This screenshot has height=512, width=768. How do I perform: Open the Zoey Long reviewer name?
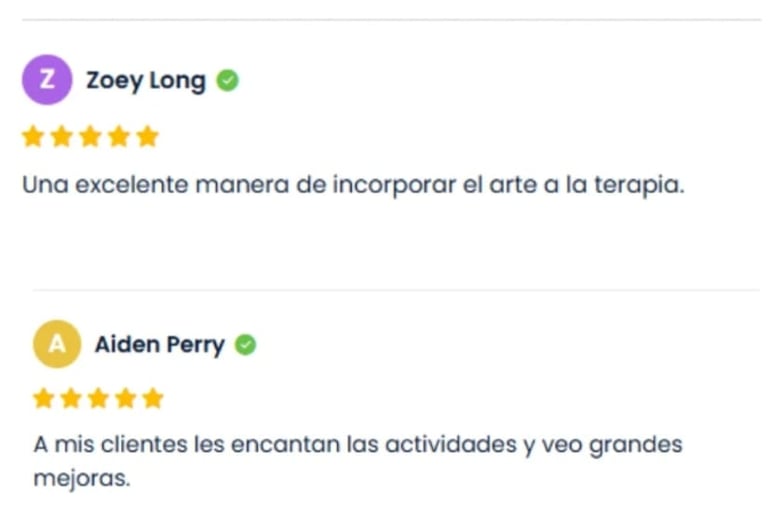pyautogui.click(x=146, y=81)
